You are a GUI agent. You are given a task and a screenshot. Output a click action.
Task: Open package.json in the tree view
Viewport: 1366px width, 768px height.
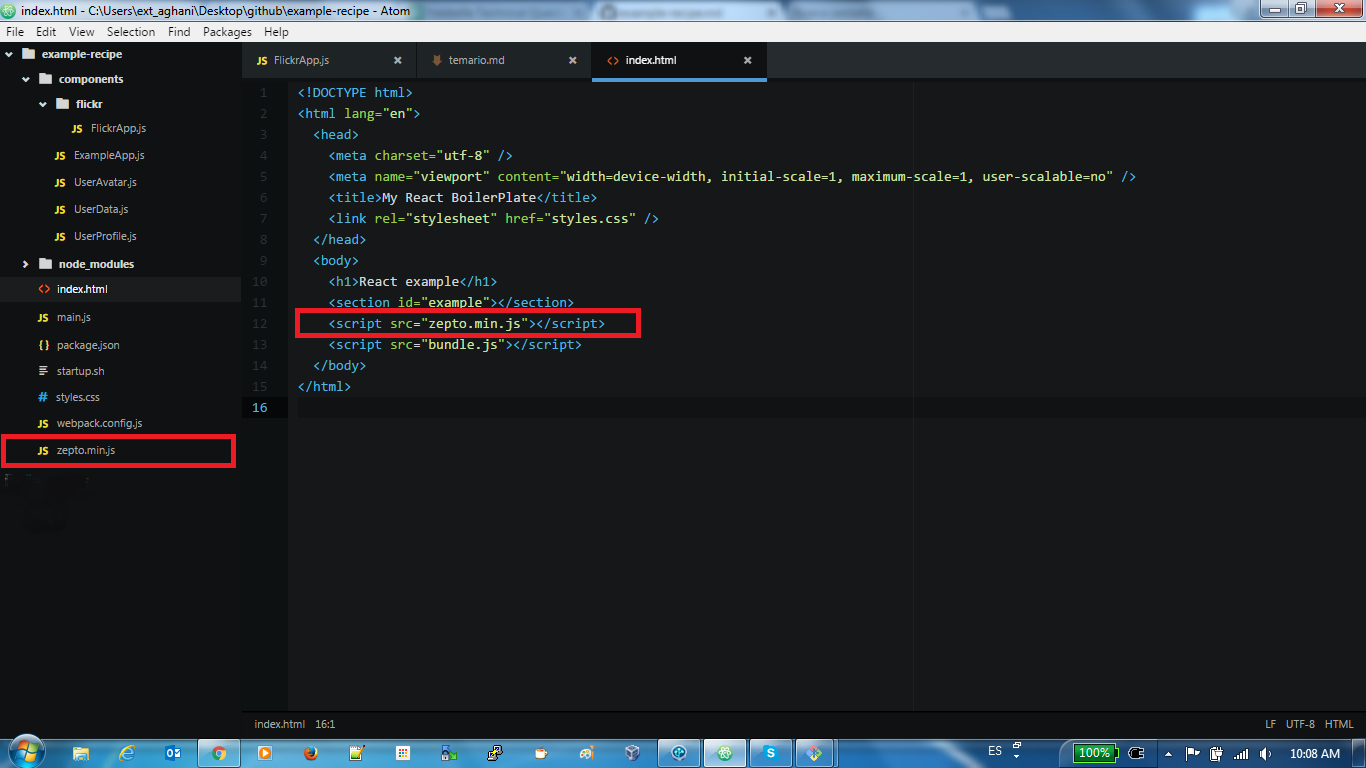(88, 345)
